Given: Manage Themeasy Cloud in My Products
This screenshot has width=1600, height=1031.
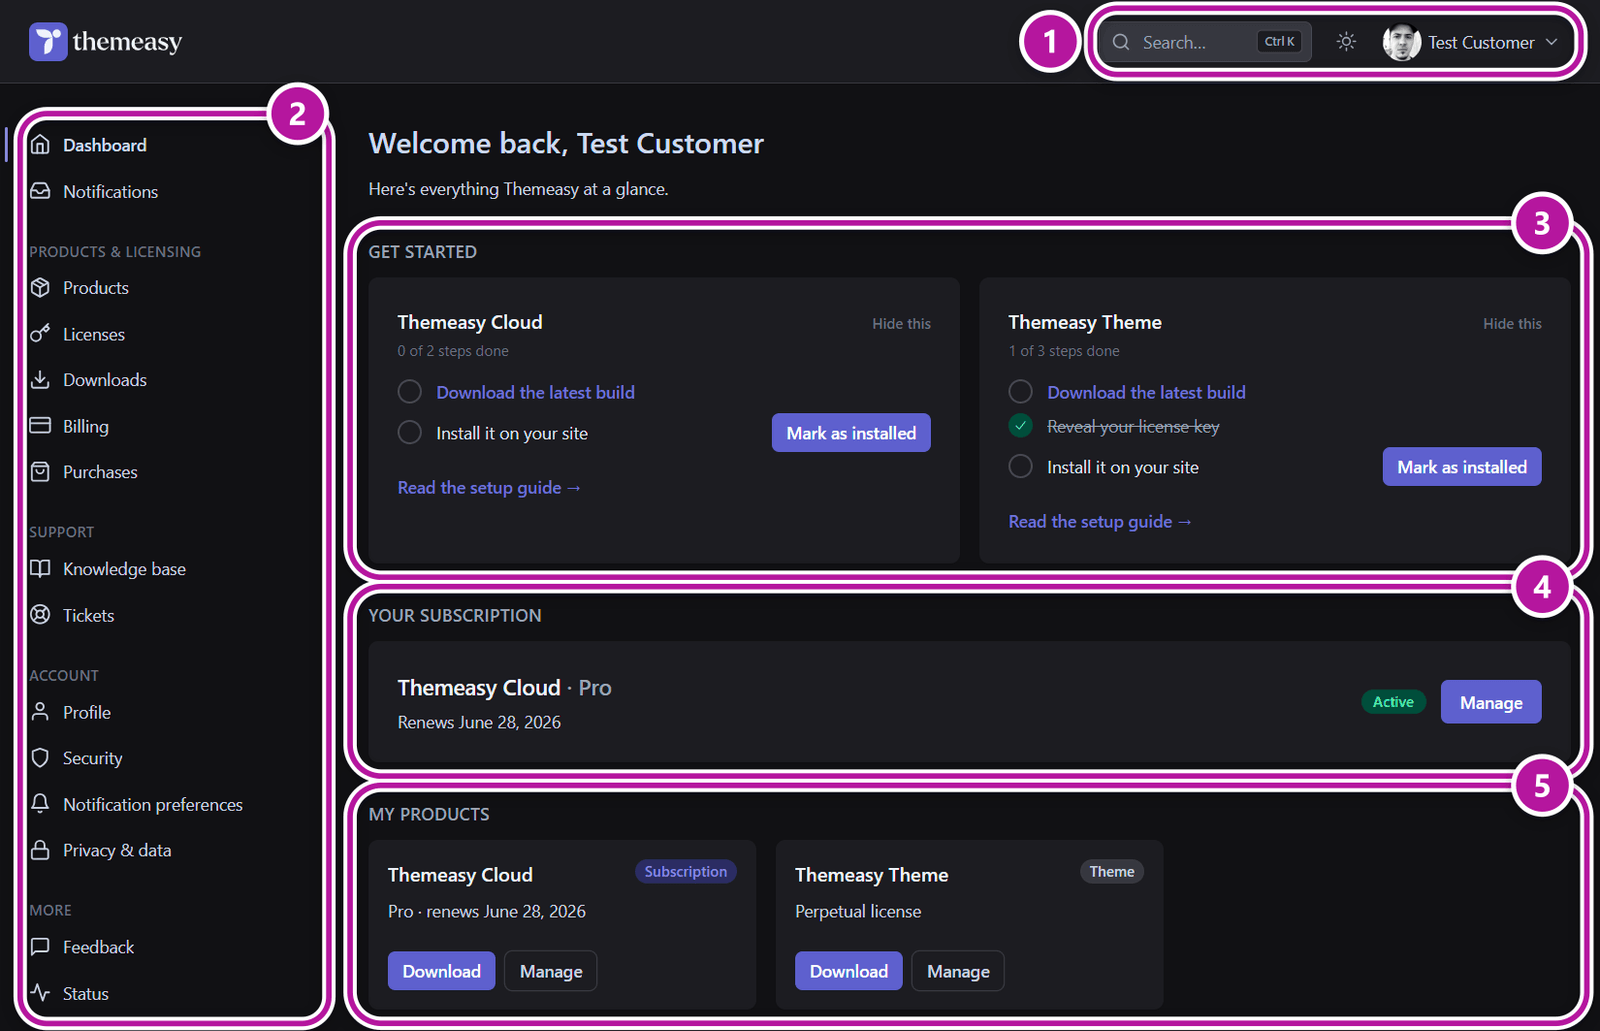Looking at the screenshot, I should (551, 971).
